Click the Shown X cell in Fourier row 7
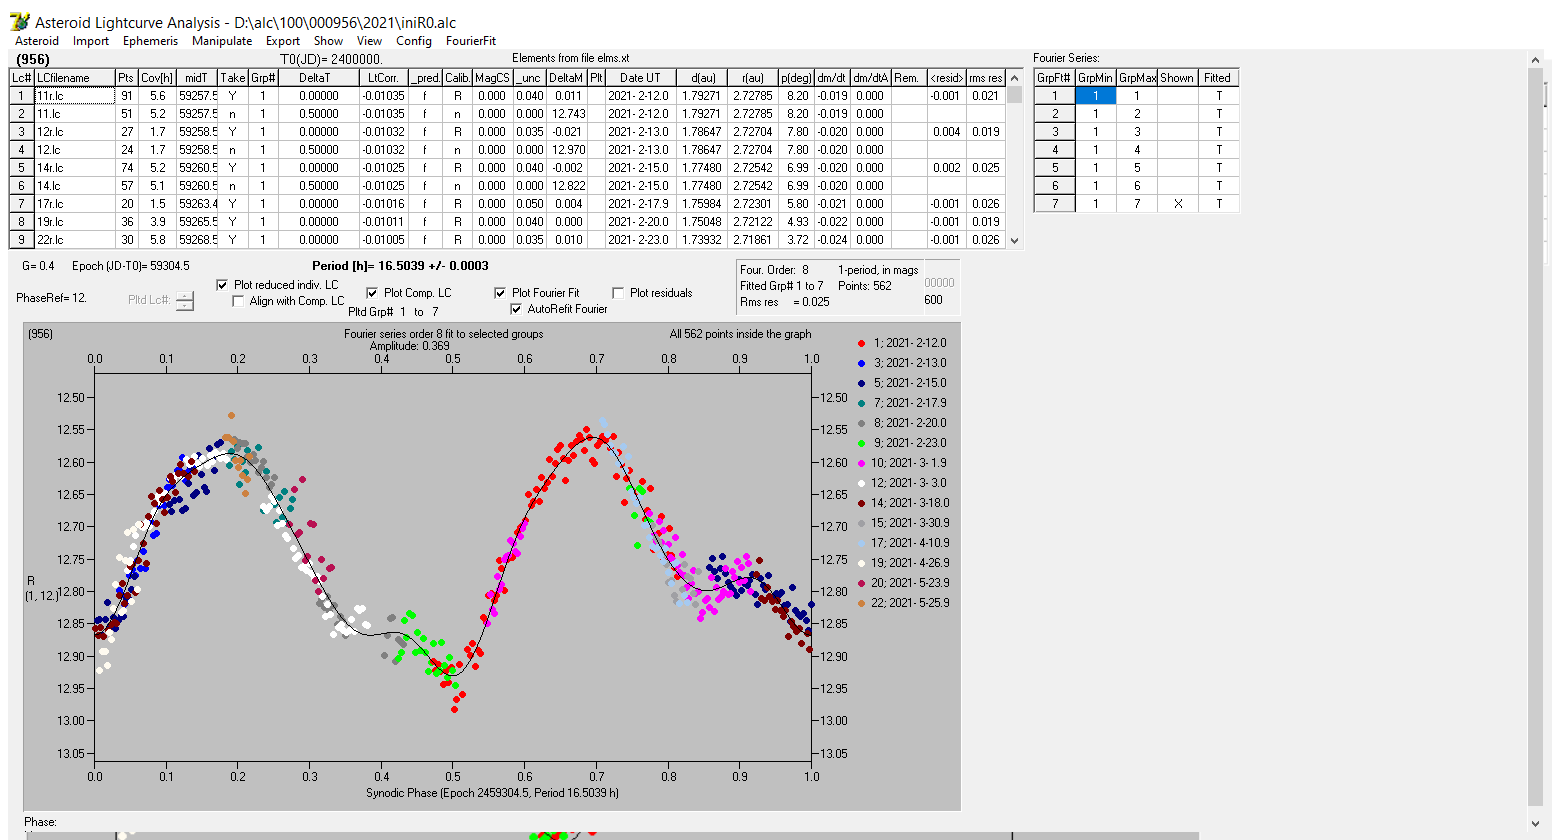Image resolution: width=1552 pixels, height=840 pixels. click(x=1177, y=204)
